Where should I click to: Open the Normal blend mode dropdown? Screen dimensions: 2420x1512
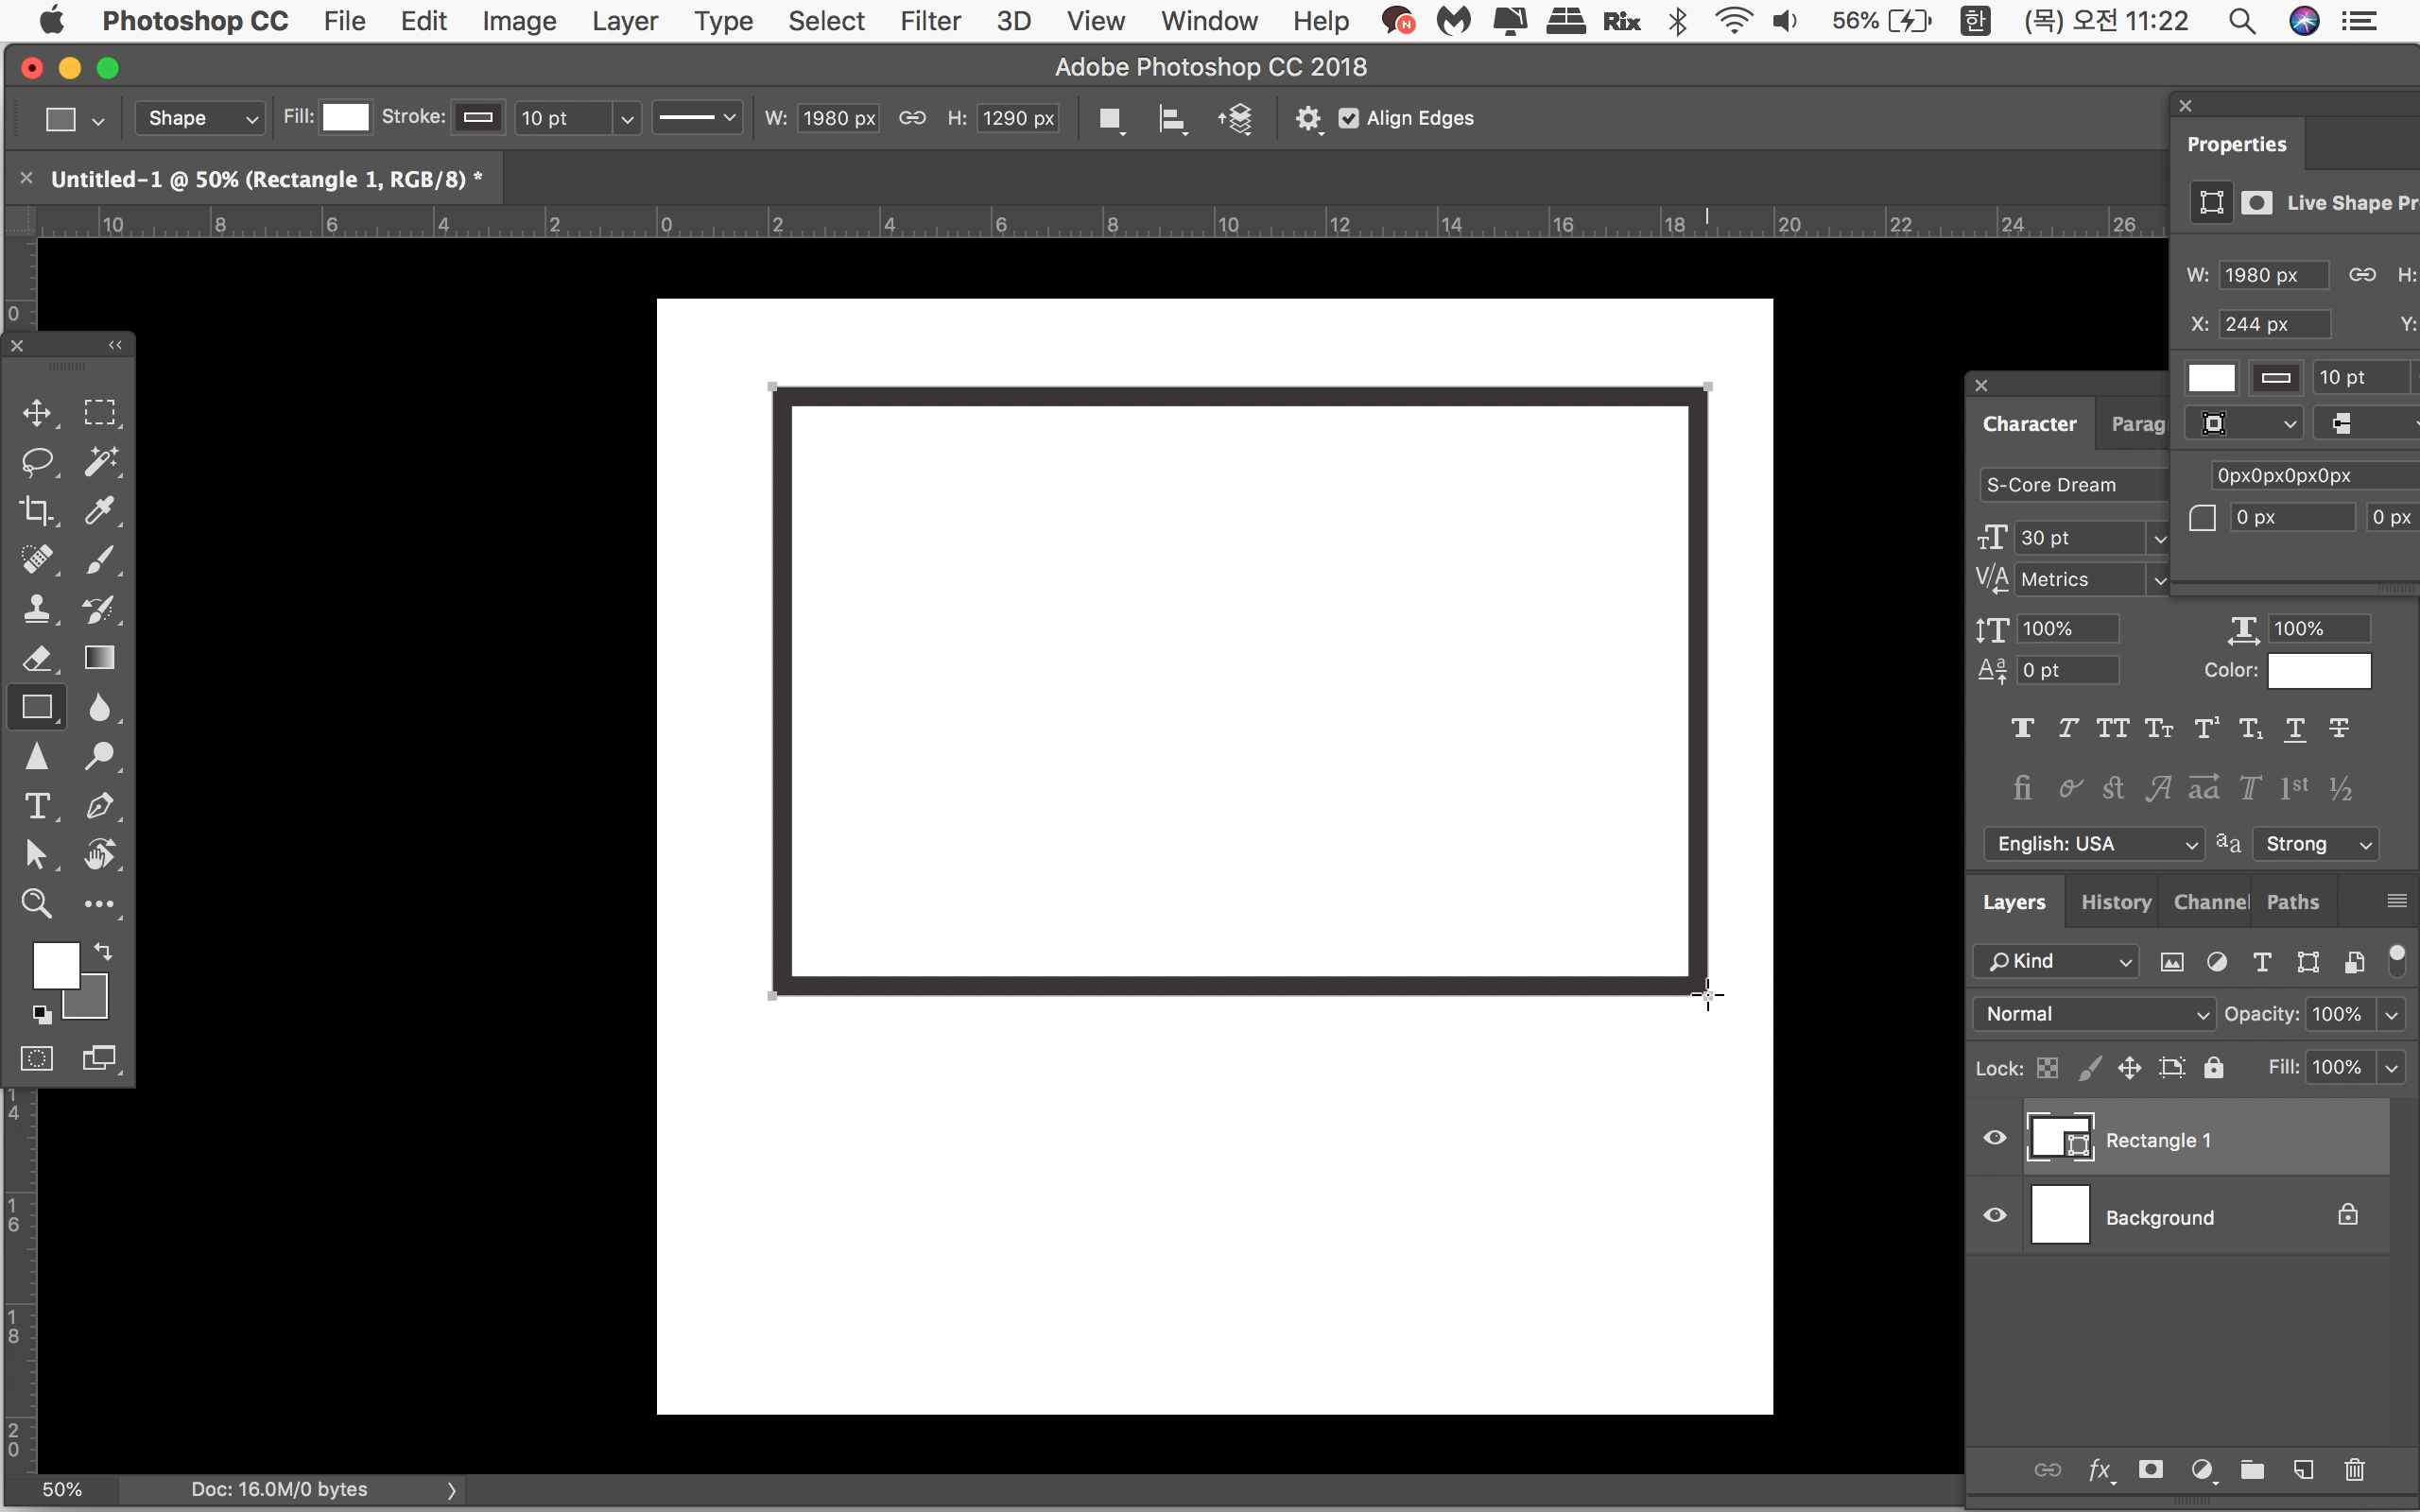point(2094,1014)
